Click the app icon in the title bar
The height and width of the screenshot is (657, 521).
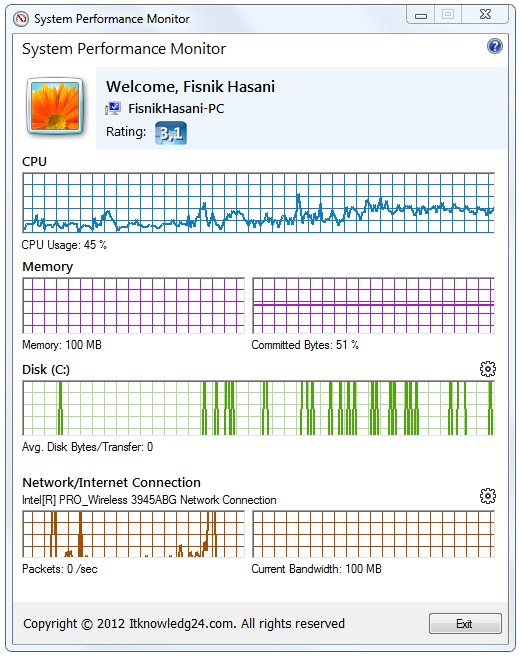coord(21,19)
